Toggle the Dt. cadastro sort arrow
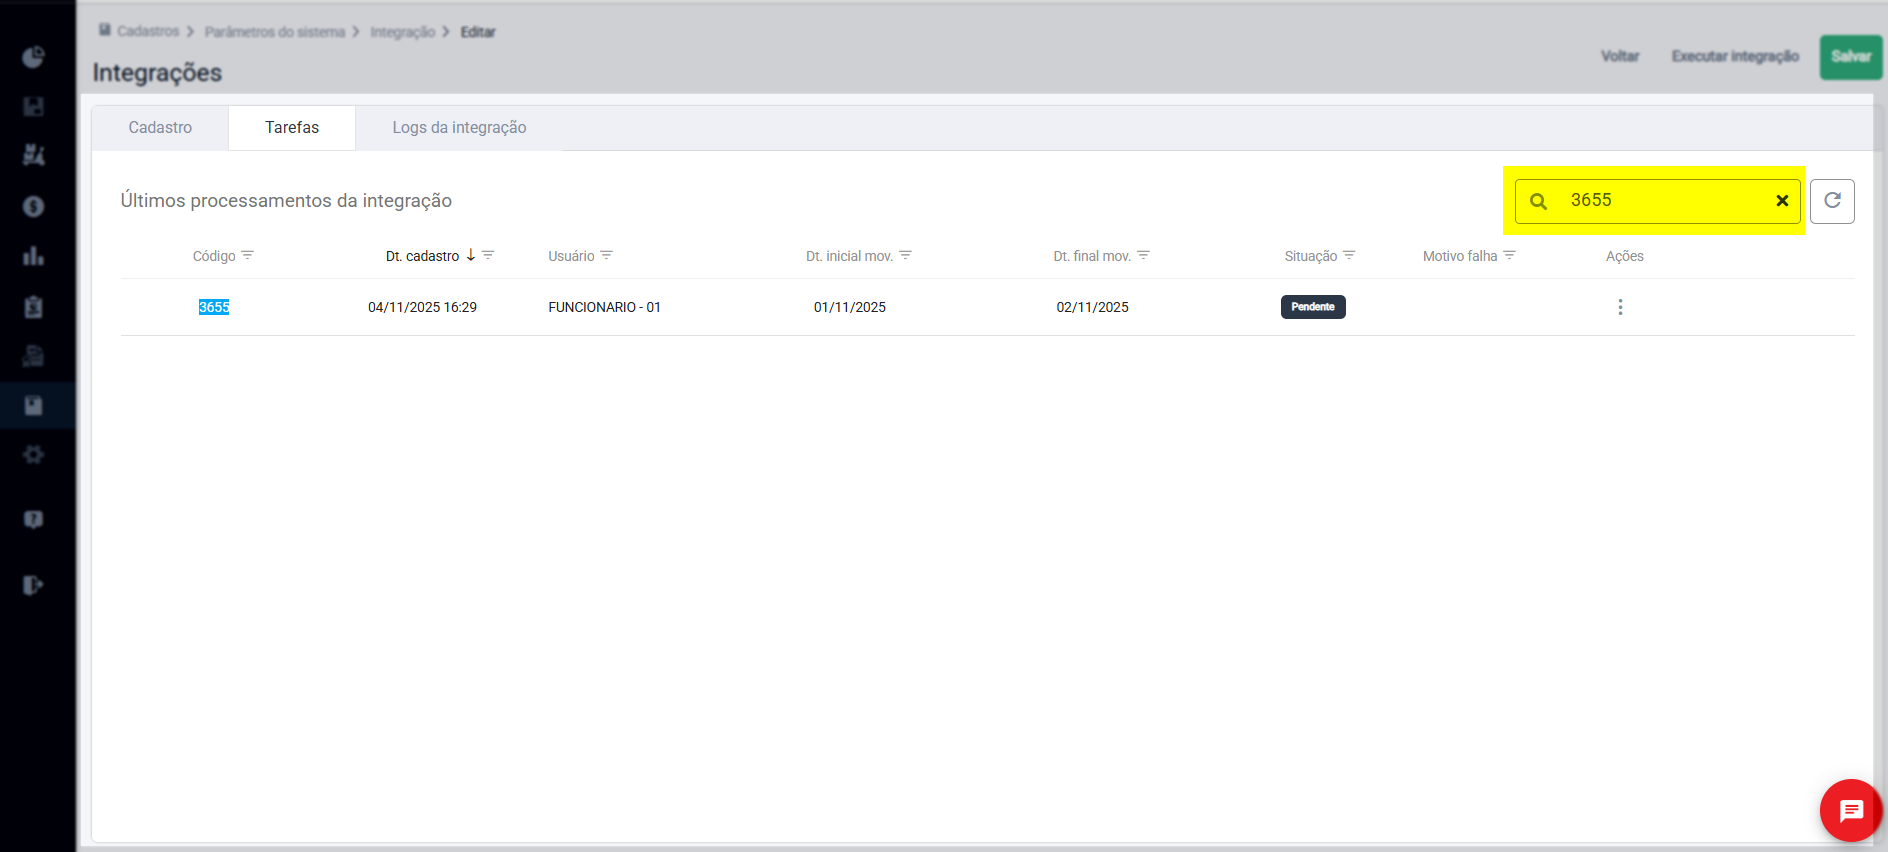 click(x=471, y=255)
